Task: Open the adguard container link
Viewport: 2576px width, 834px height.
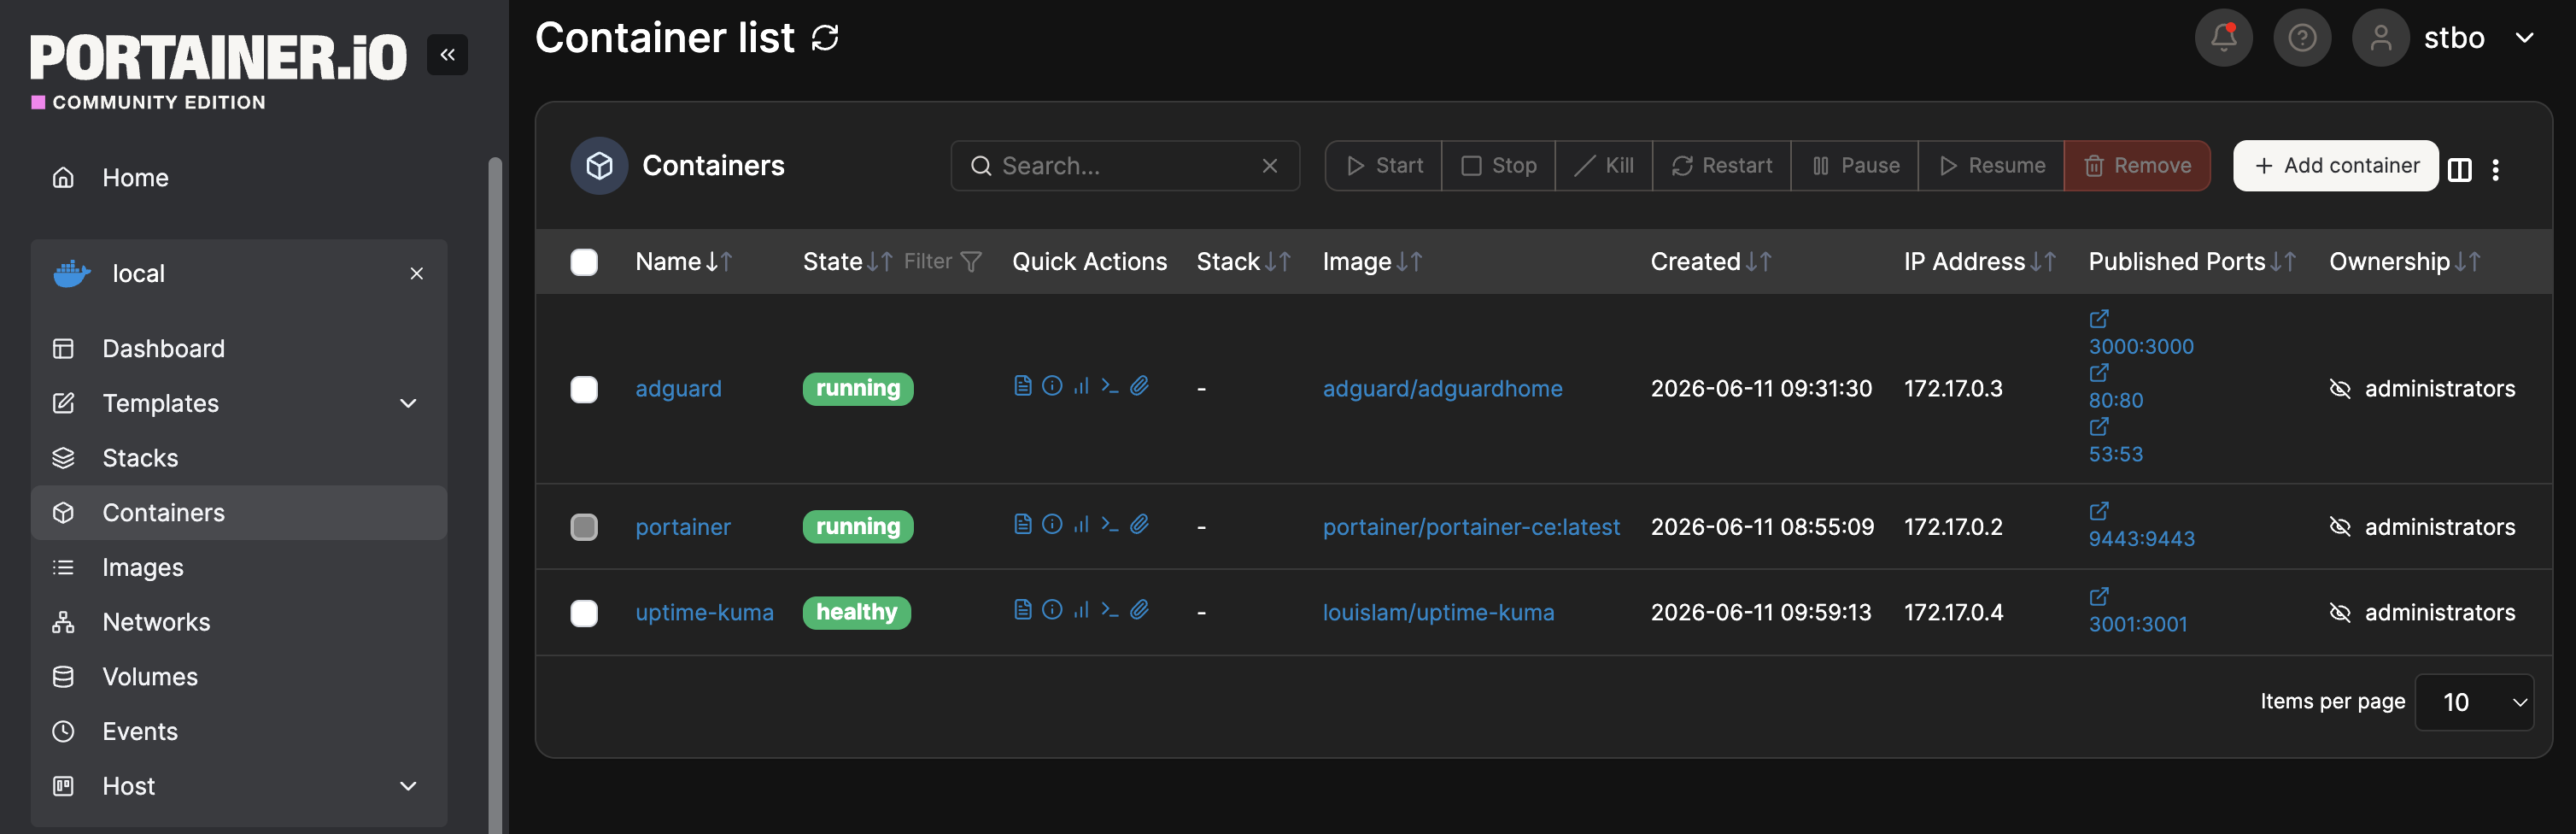Action: [x=678, y=389]
